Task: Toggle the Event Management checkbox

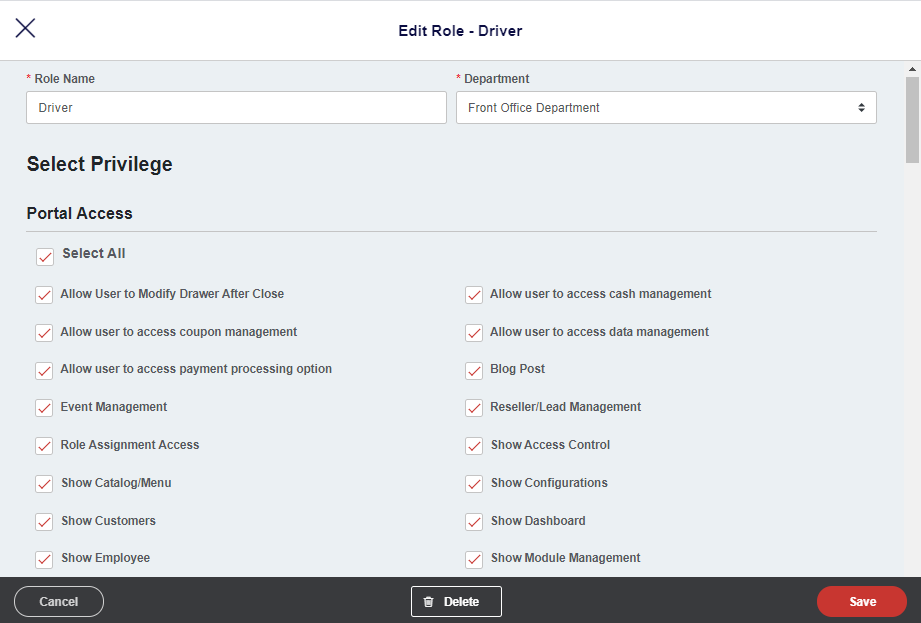Action: [44, 408]
